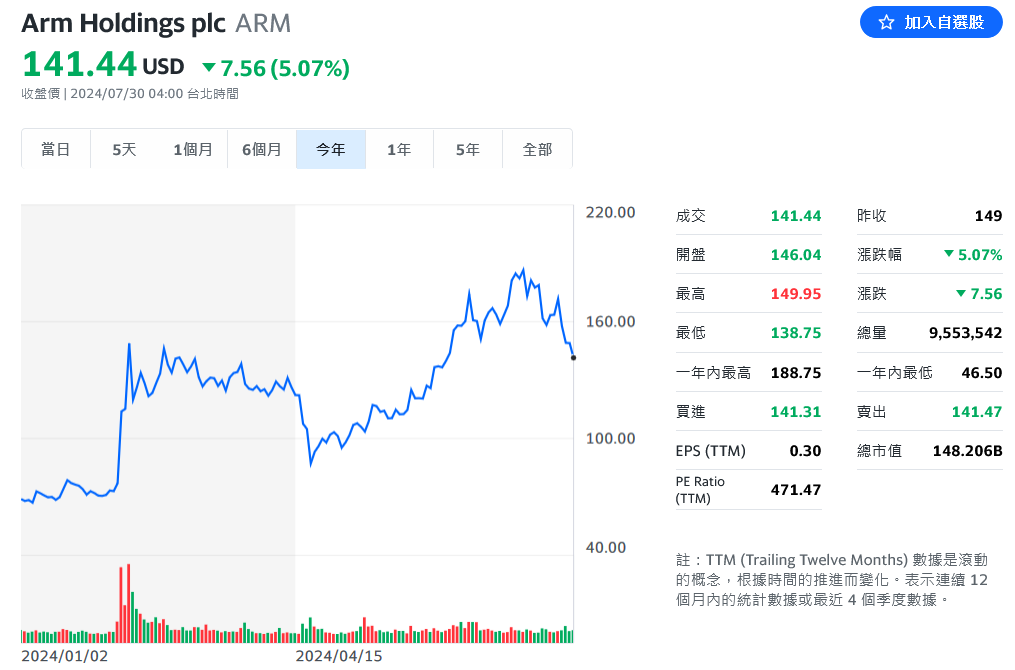Viewport: 1015px width, 670px height.
Task: Click the star icon in watchlist button
Action: [x=886, y=22]
